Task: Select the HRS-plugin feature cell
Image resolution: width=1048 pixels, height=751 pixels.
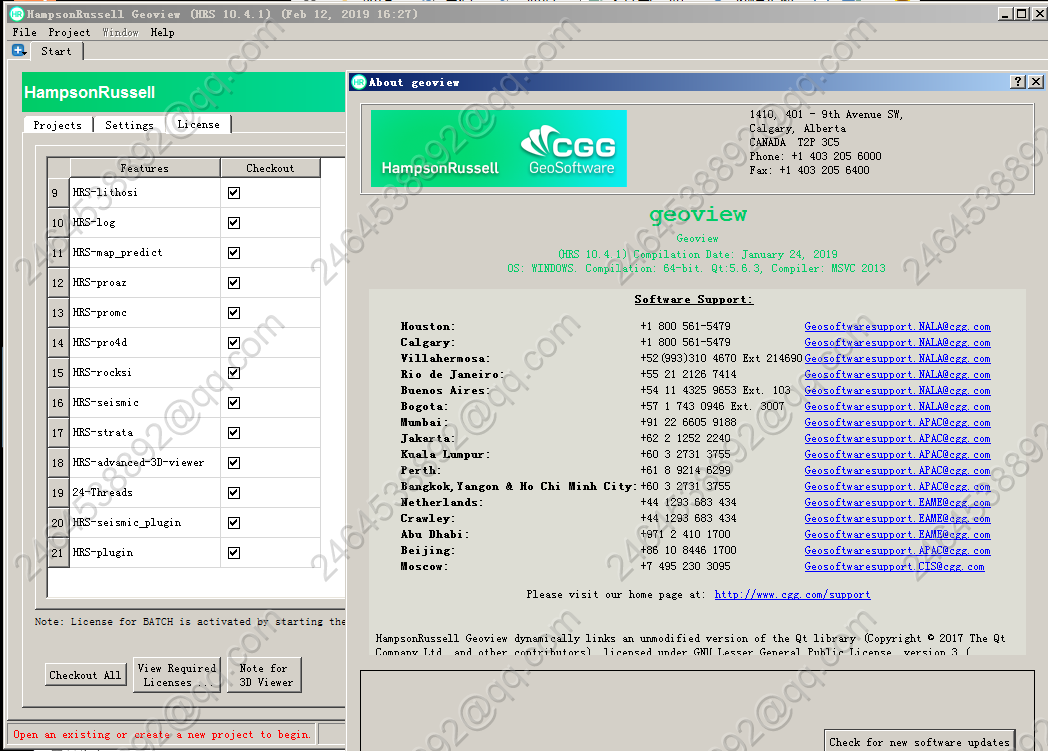Action: point(145,553)
